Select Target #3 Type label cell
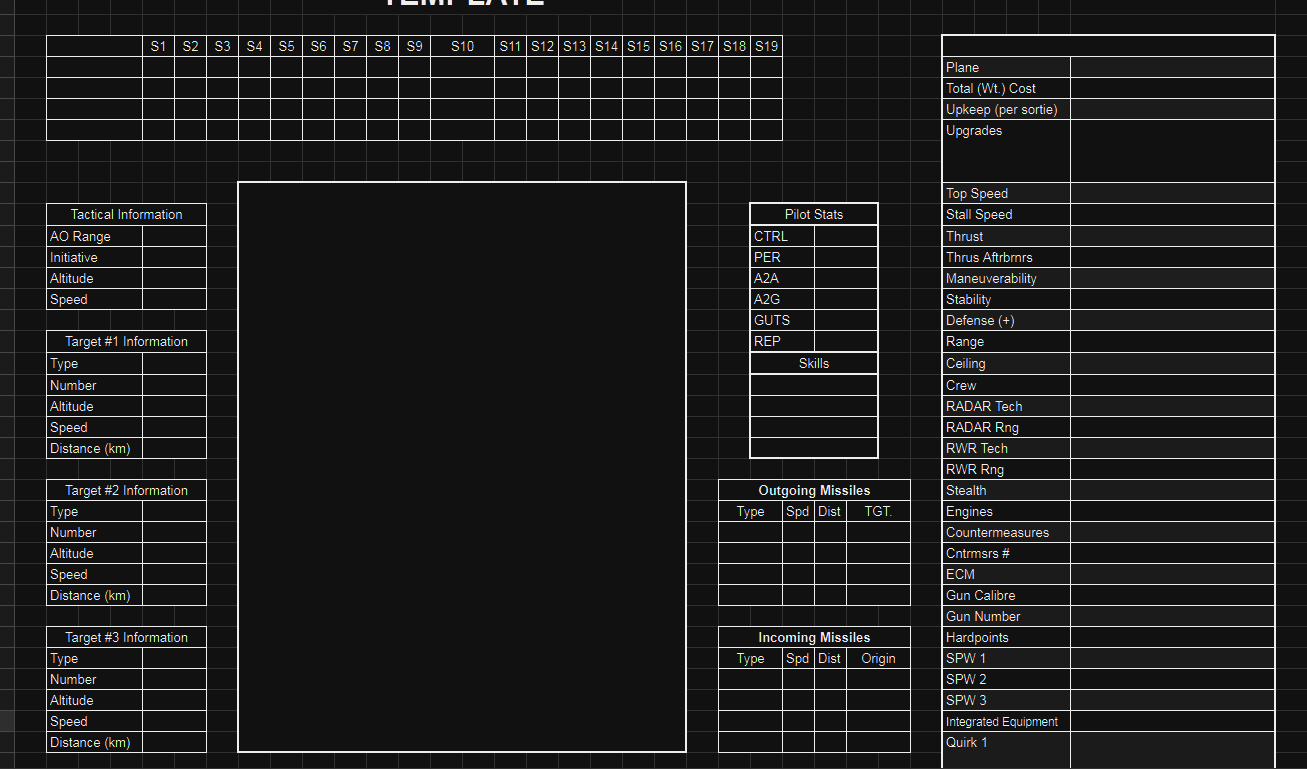The height and width of the screenshot is (769, 1307). click(x=95, y=658)
